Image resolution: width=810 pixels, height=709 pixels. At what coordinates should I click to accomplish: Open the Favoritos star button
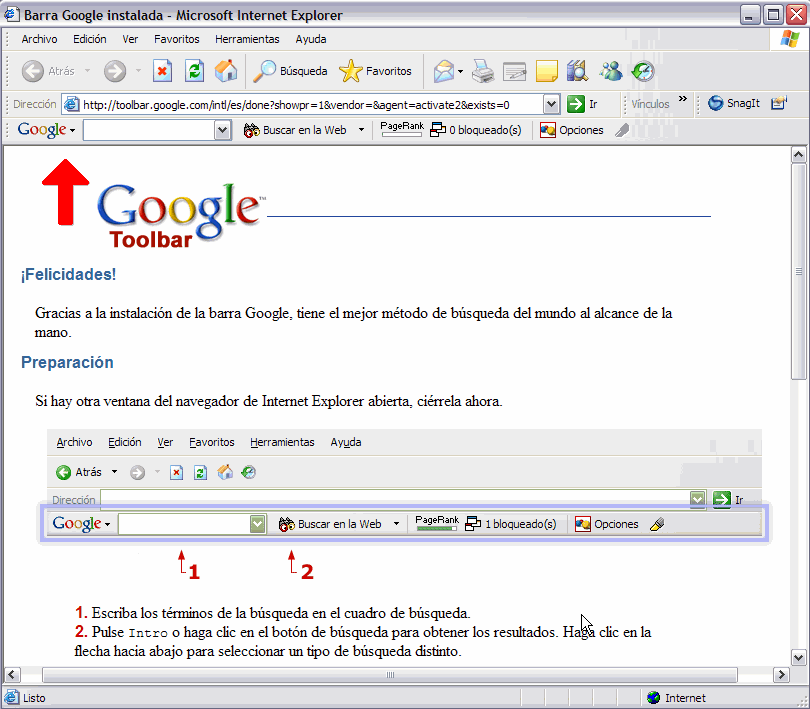point(376,71)
